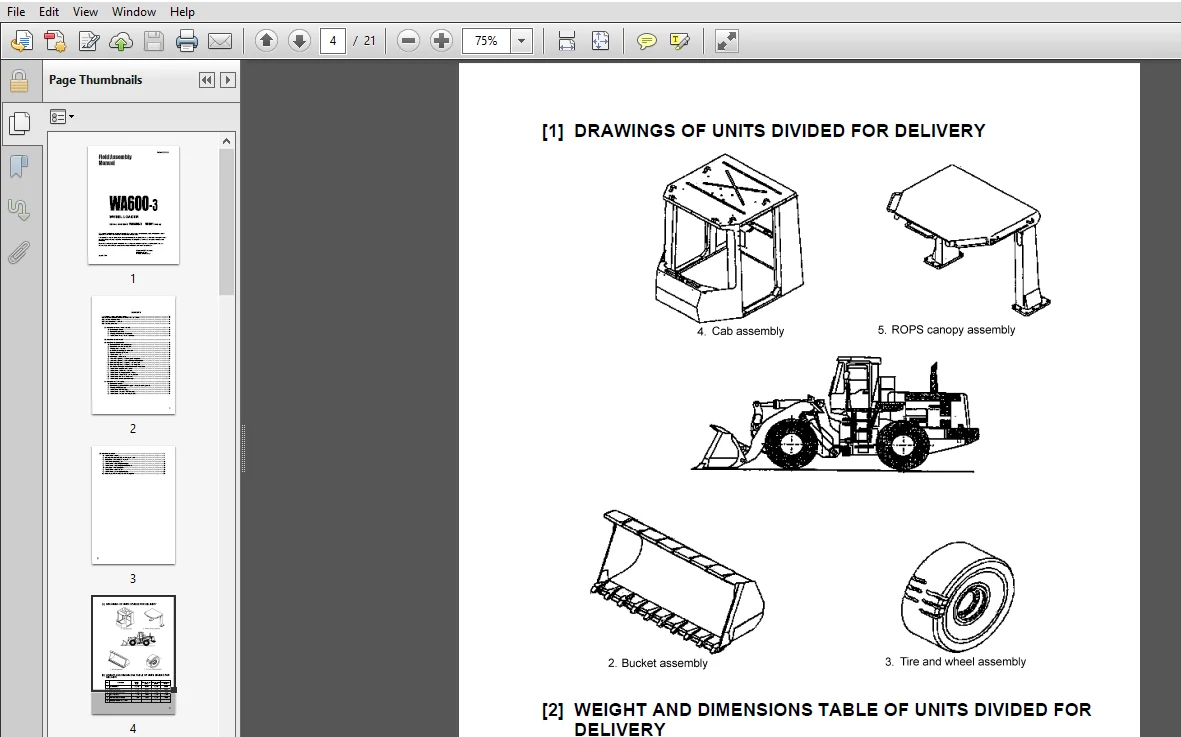
Task: Click the '2. Bucket assembly' caption
Action: [658, 663]
